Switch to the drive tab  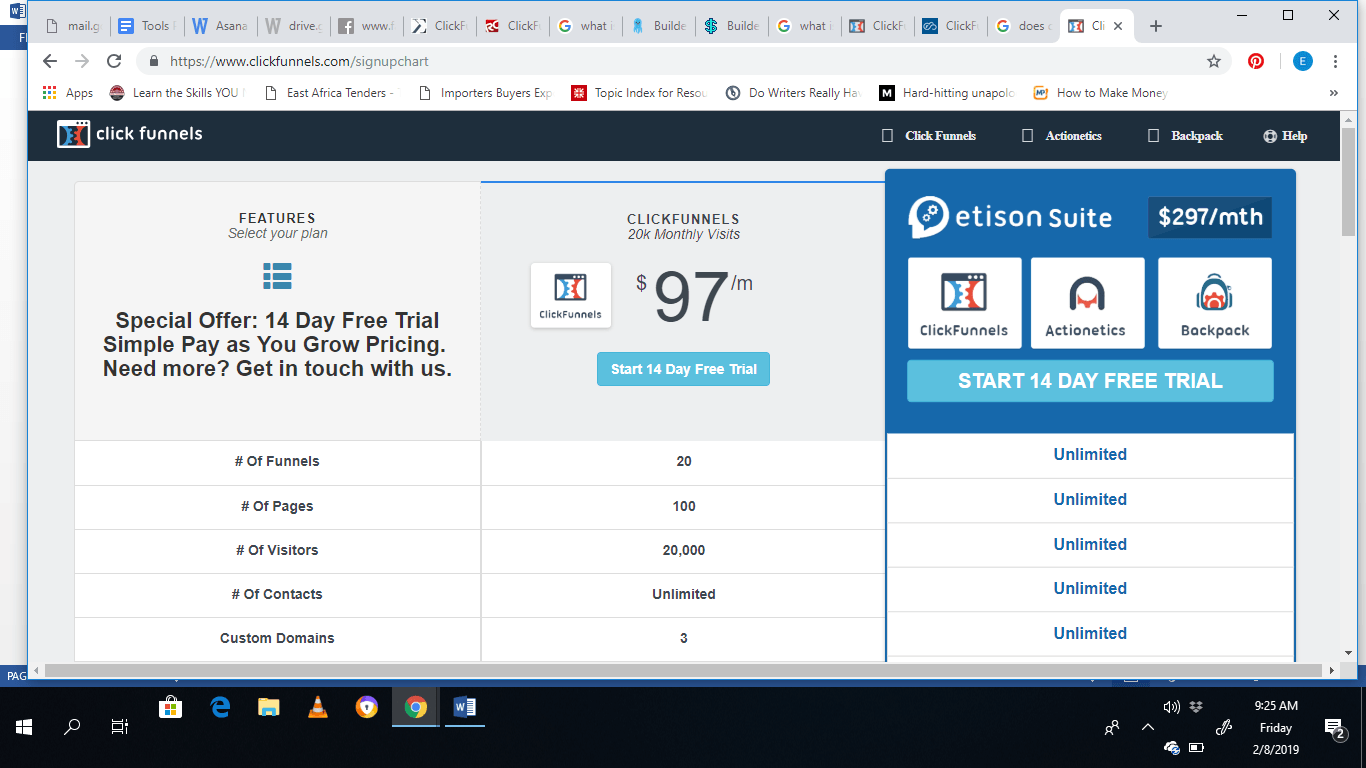(x=292, y=26)
